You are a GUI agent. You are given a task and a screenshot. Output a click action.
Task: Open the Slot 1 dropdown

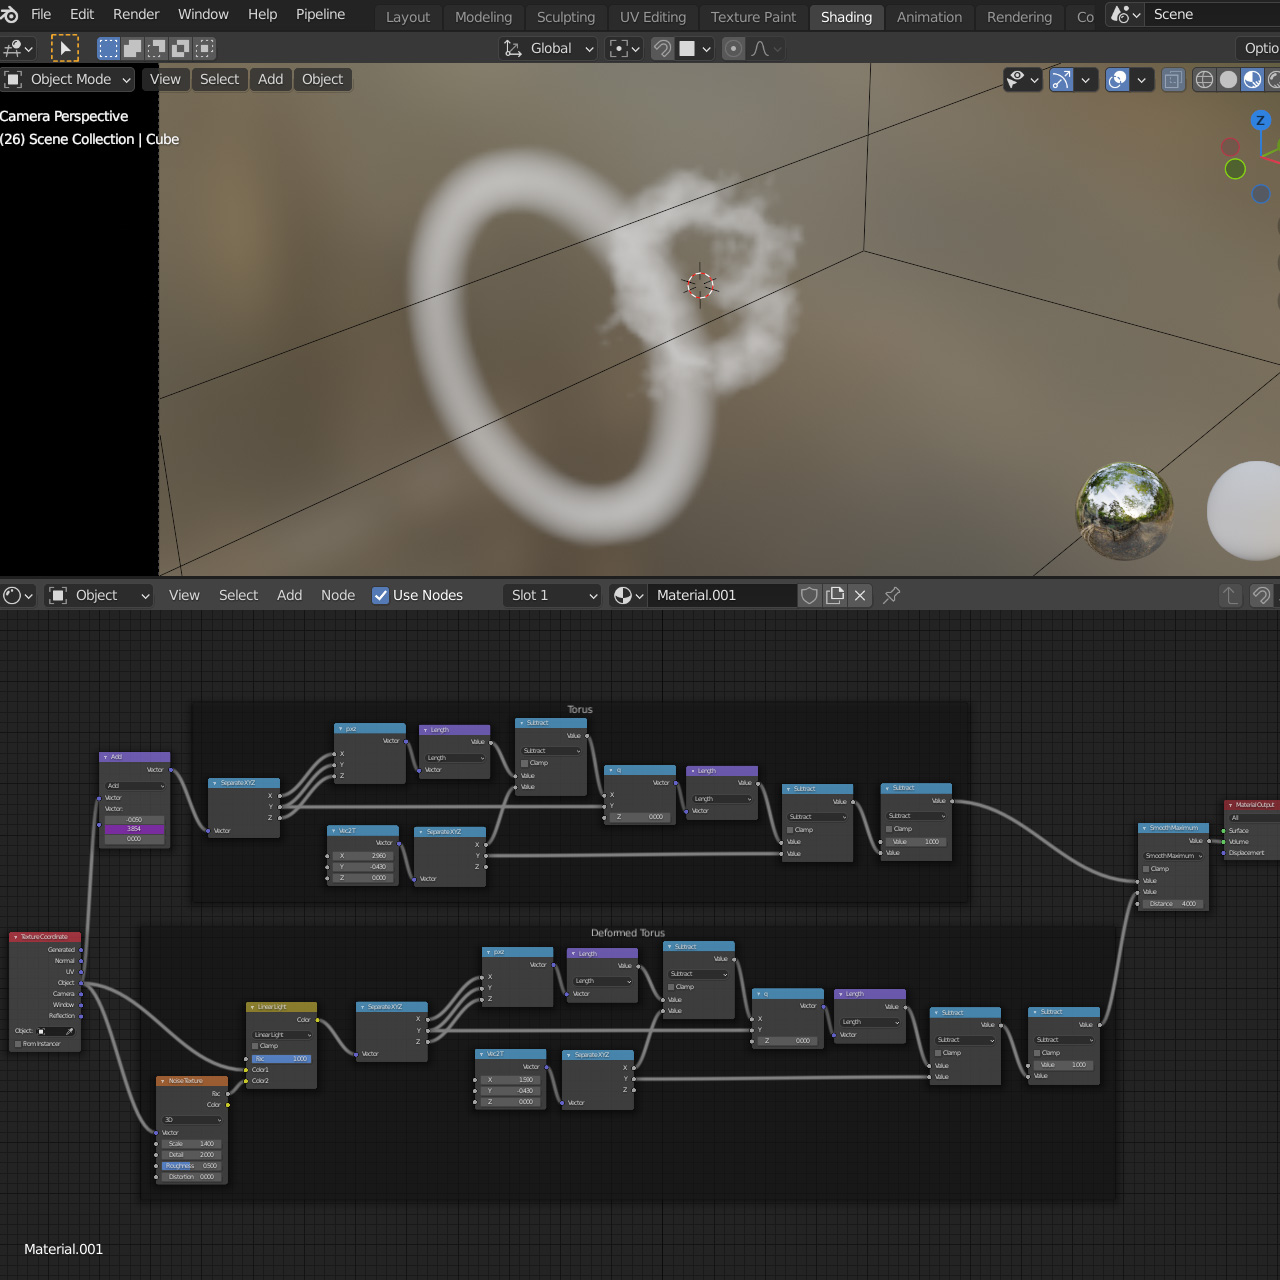click(551, 595)
